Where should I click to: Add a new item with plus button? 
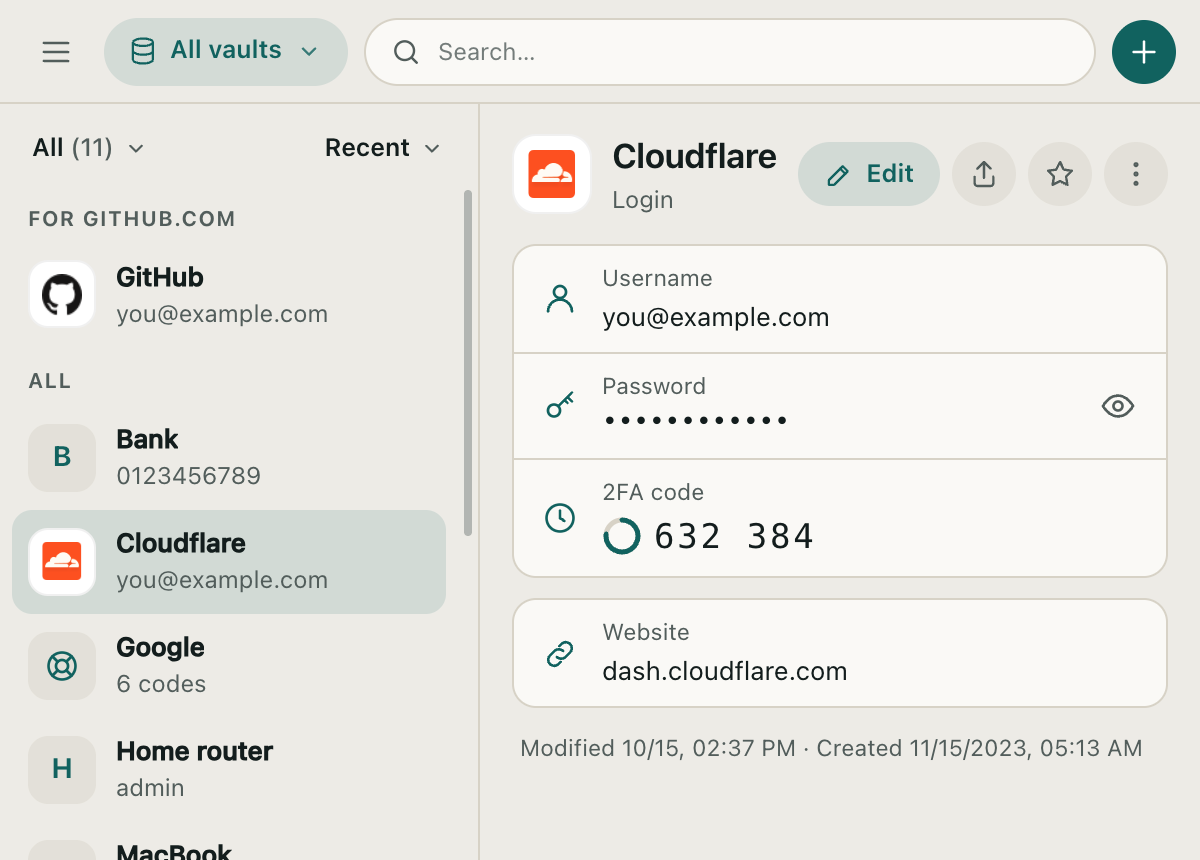1144,52
